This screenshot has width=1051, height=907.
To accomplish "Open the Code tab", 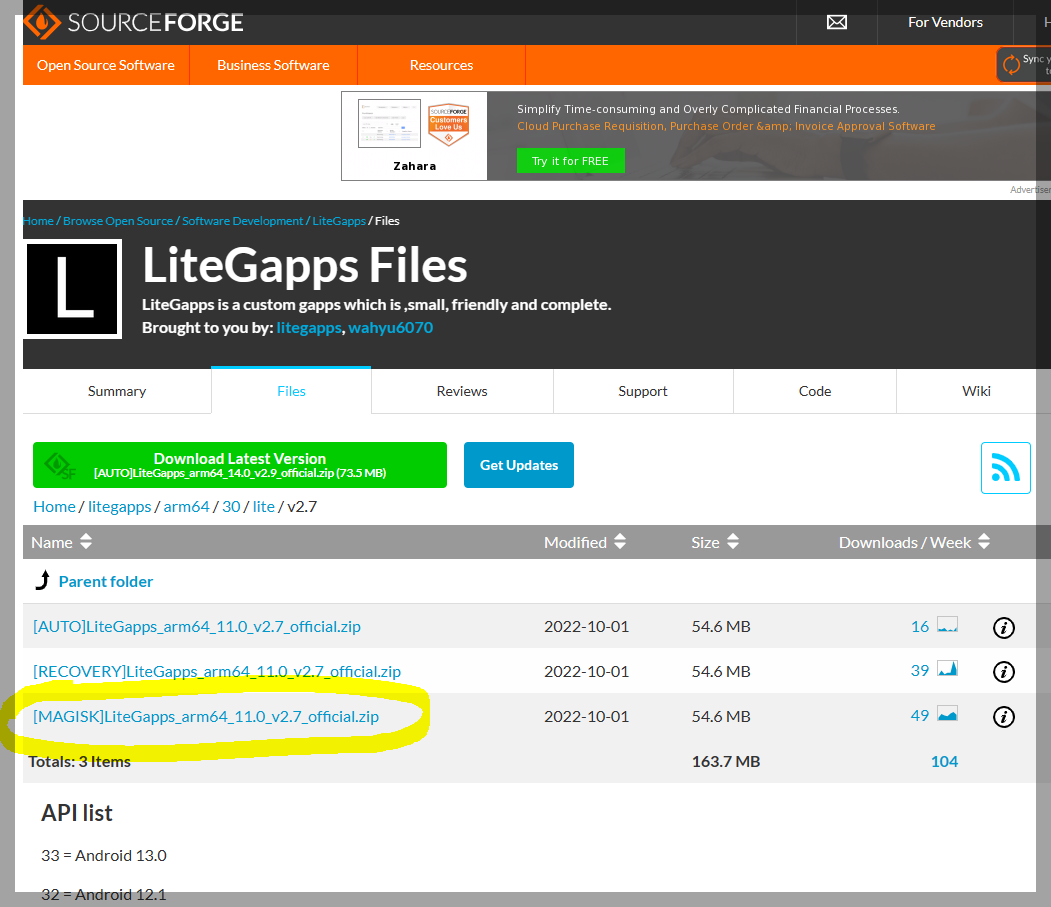I will pyautogui.click(x=815, y=391).
